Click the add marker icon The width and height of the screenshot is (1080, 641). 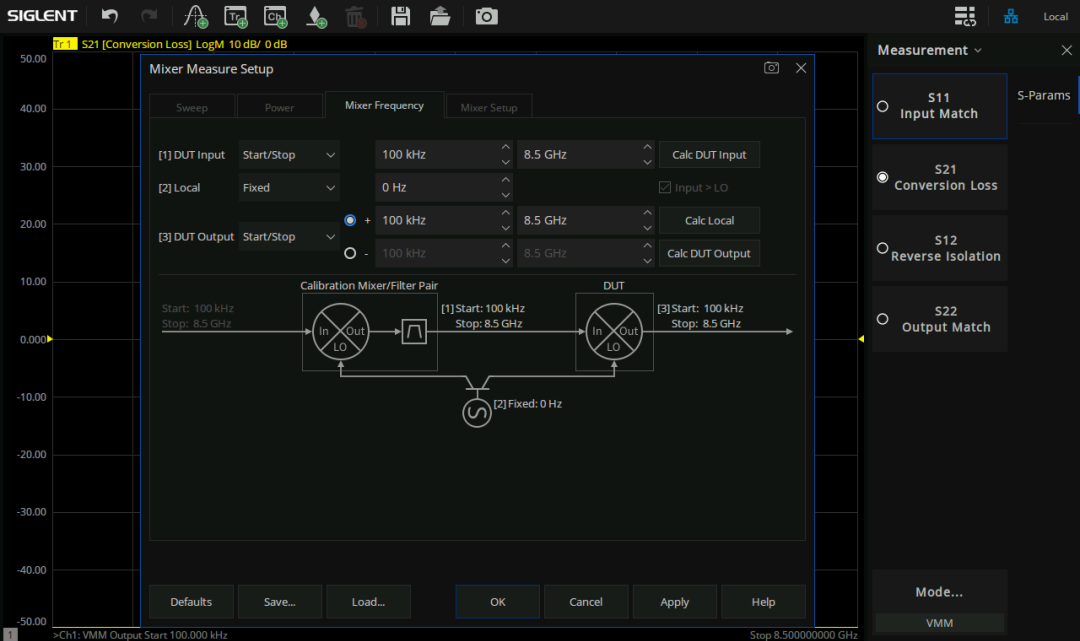(x=316, y=16)
